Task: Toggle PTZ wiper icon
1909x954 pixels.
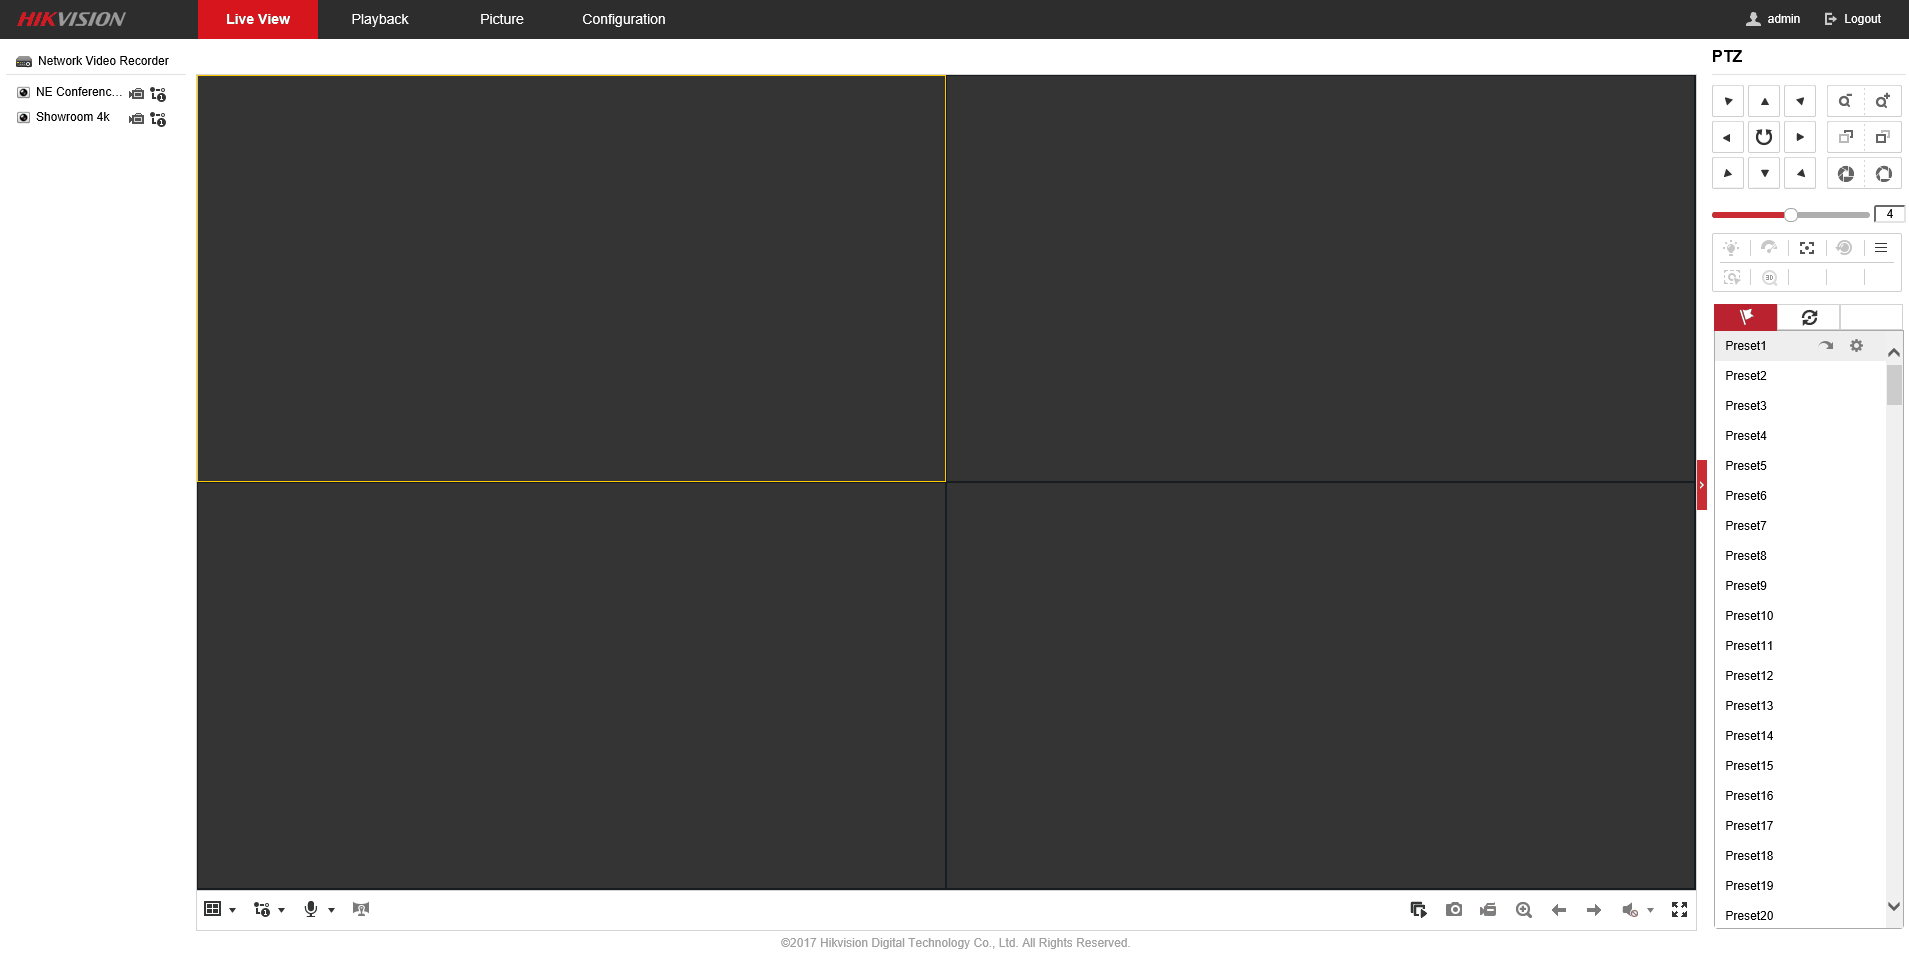Action: pos(1769,248)
